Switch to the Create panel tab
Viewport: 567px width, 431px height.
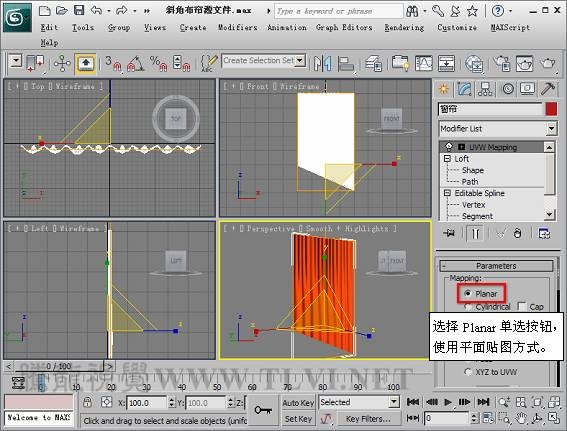[443, 89]
